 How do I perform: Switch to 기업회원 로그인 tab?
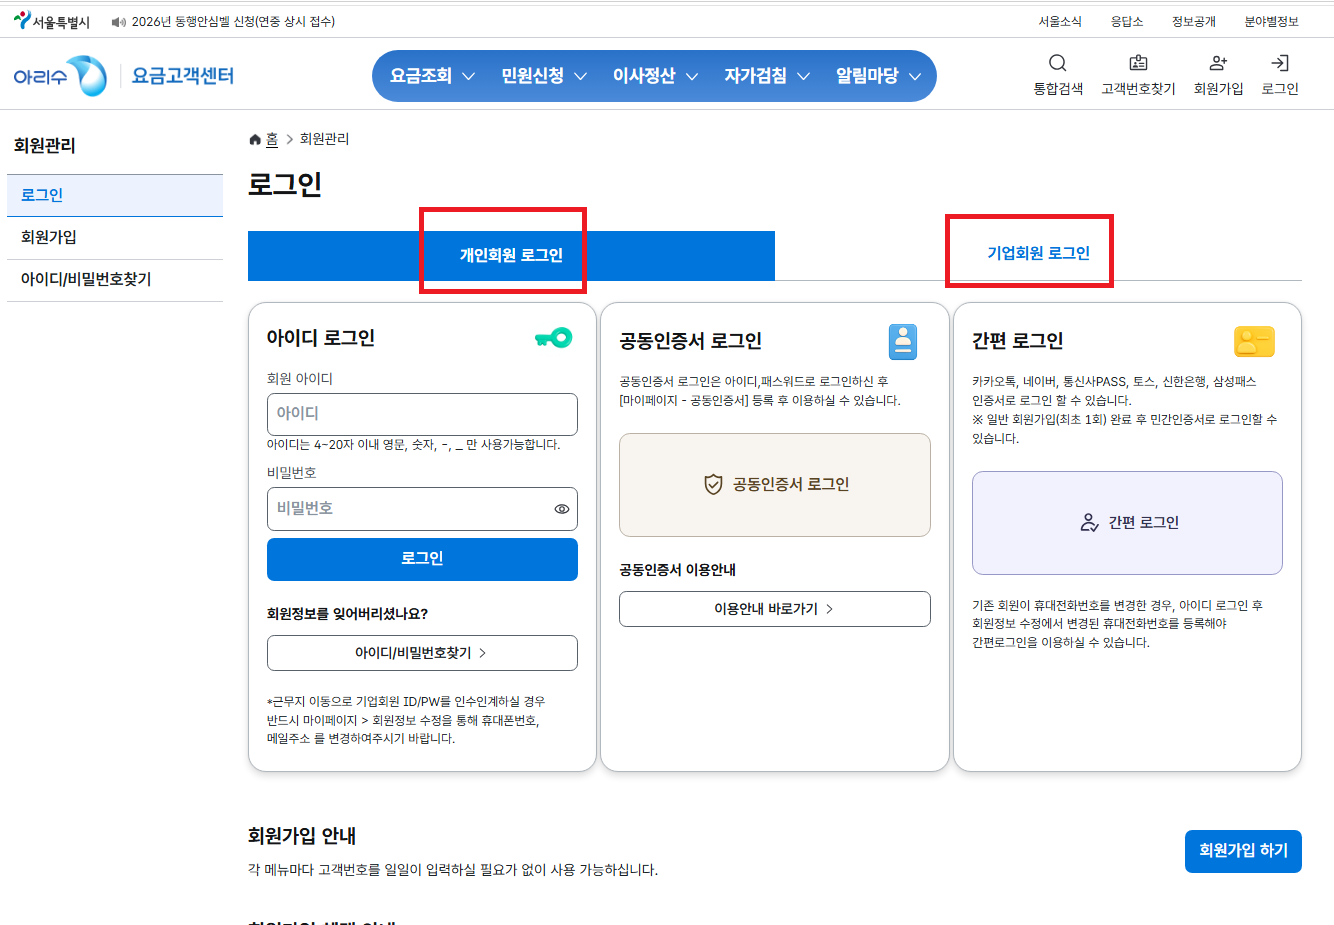(1038, 254)
